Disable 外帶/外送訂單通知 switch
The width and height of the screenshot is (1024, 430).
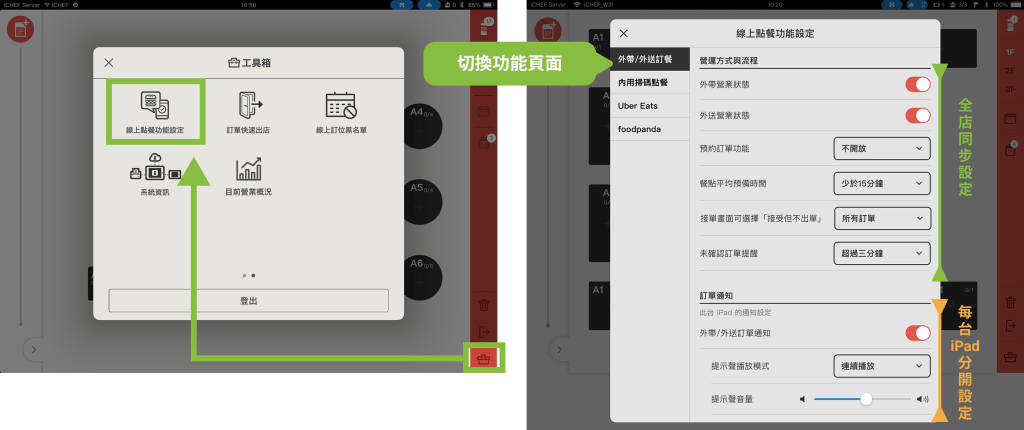[917, 333]
